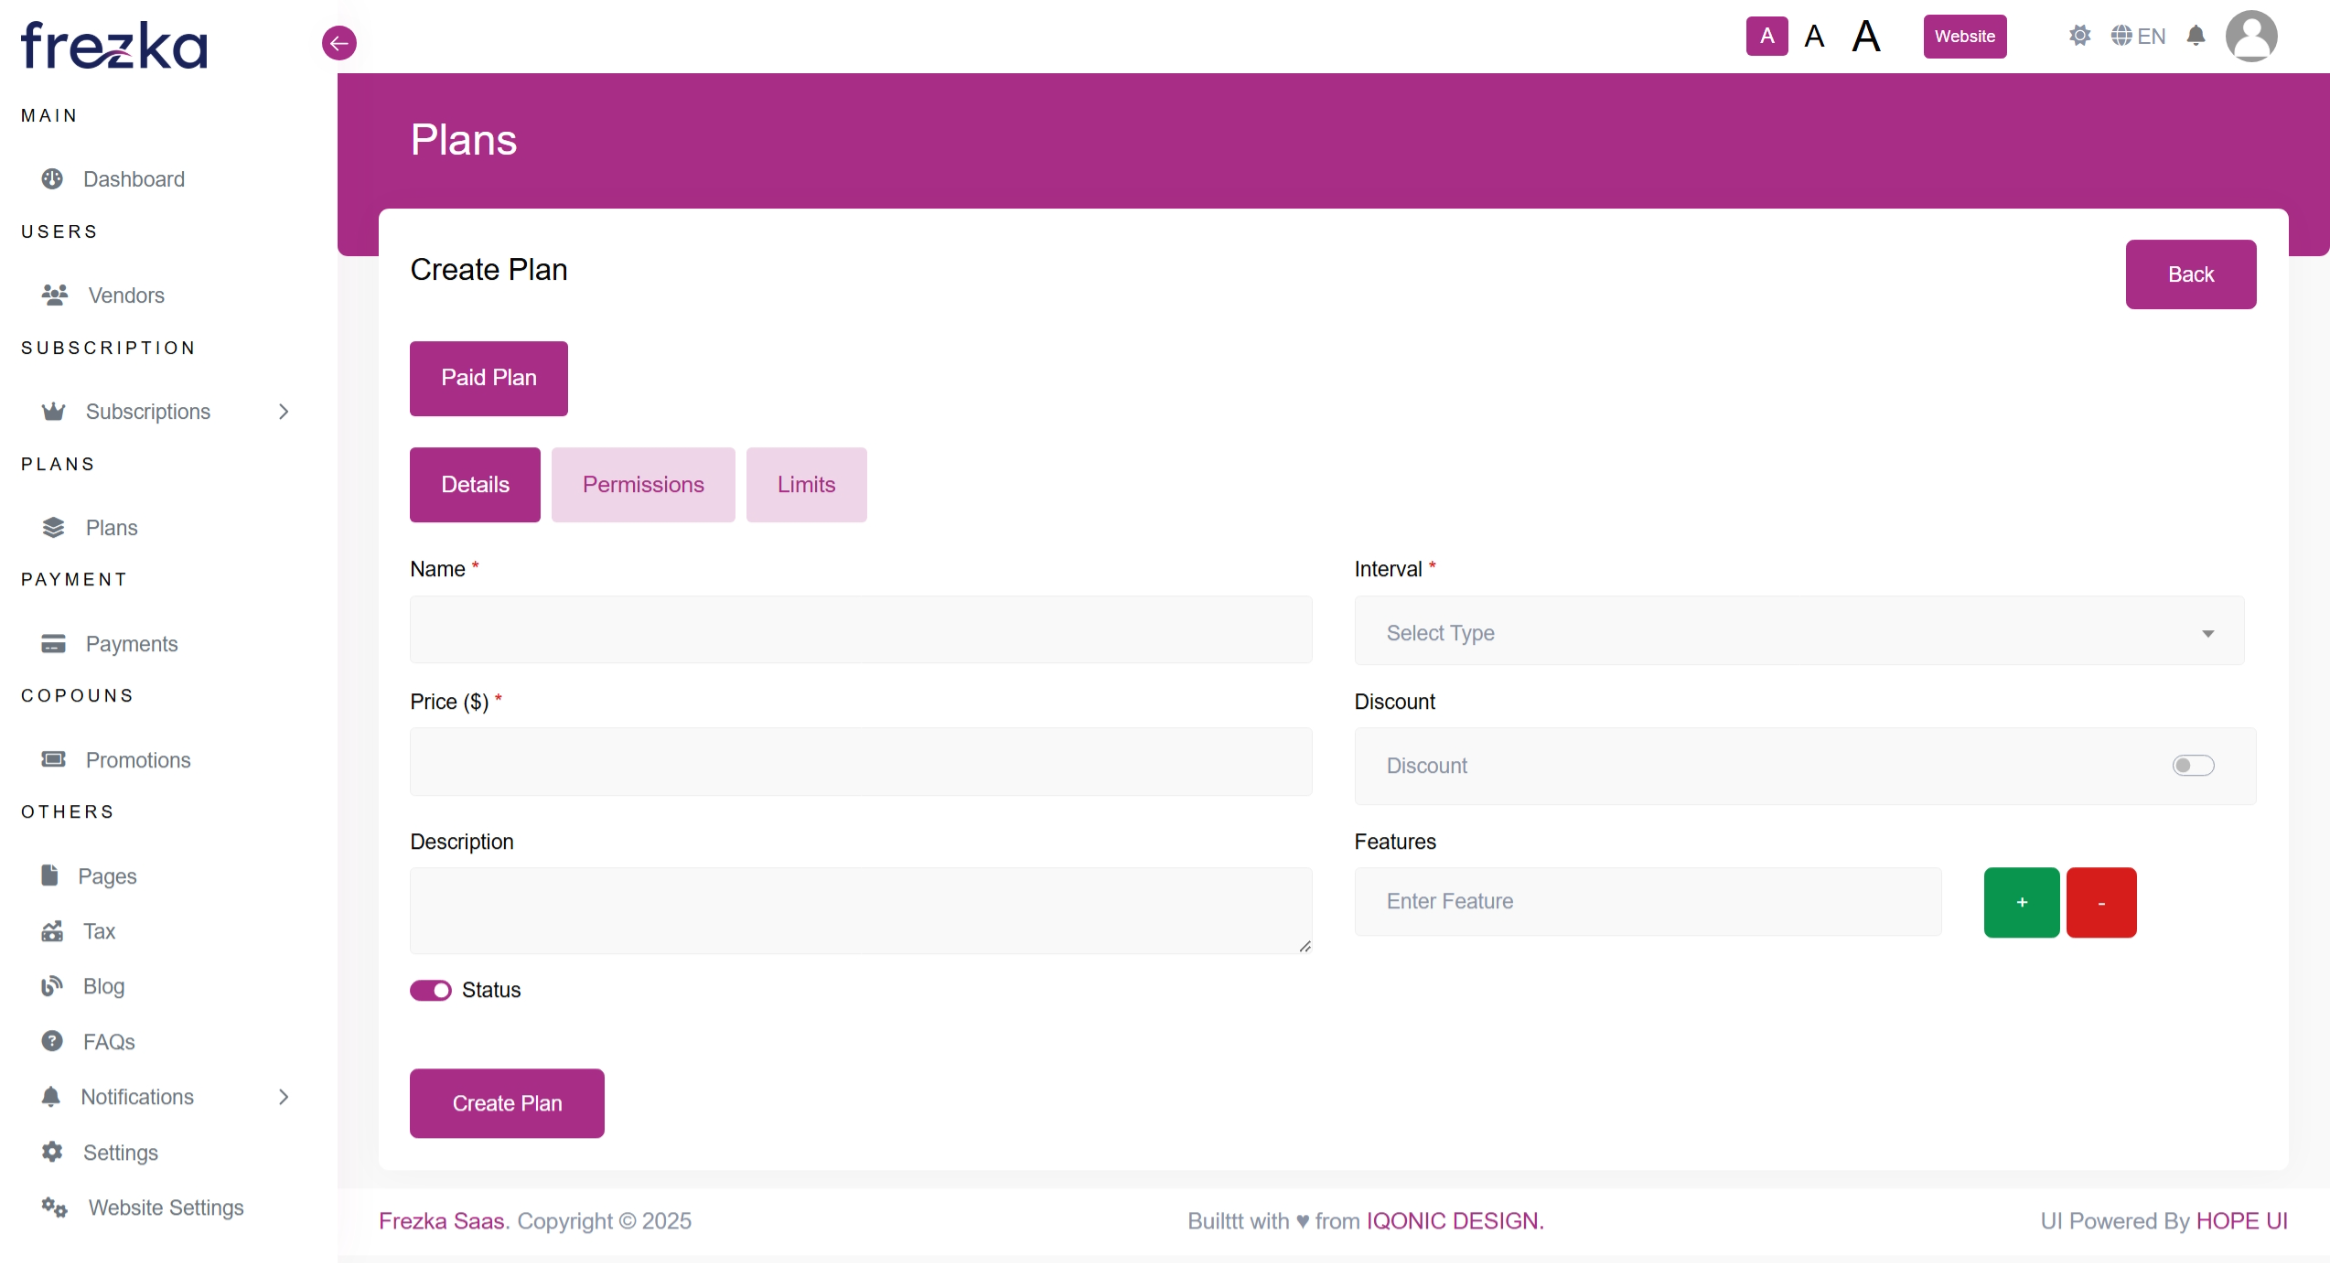Click into the Price input field

(x=860, y=763)
